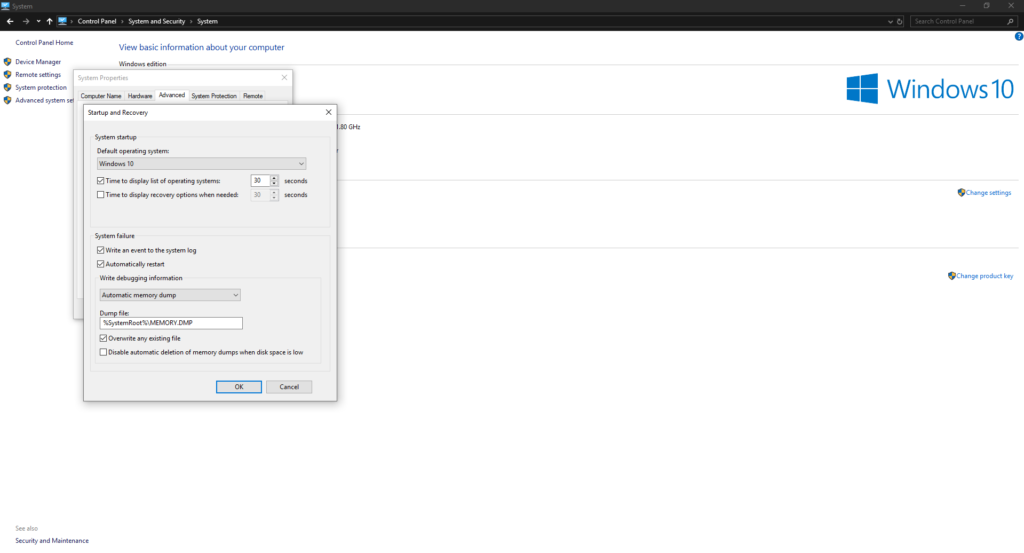Open Device Manager link

[38, 62]
